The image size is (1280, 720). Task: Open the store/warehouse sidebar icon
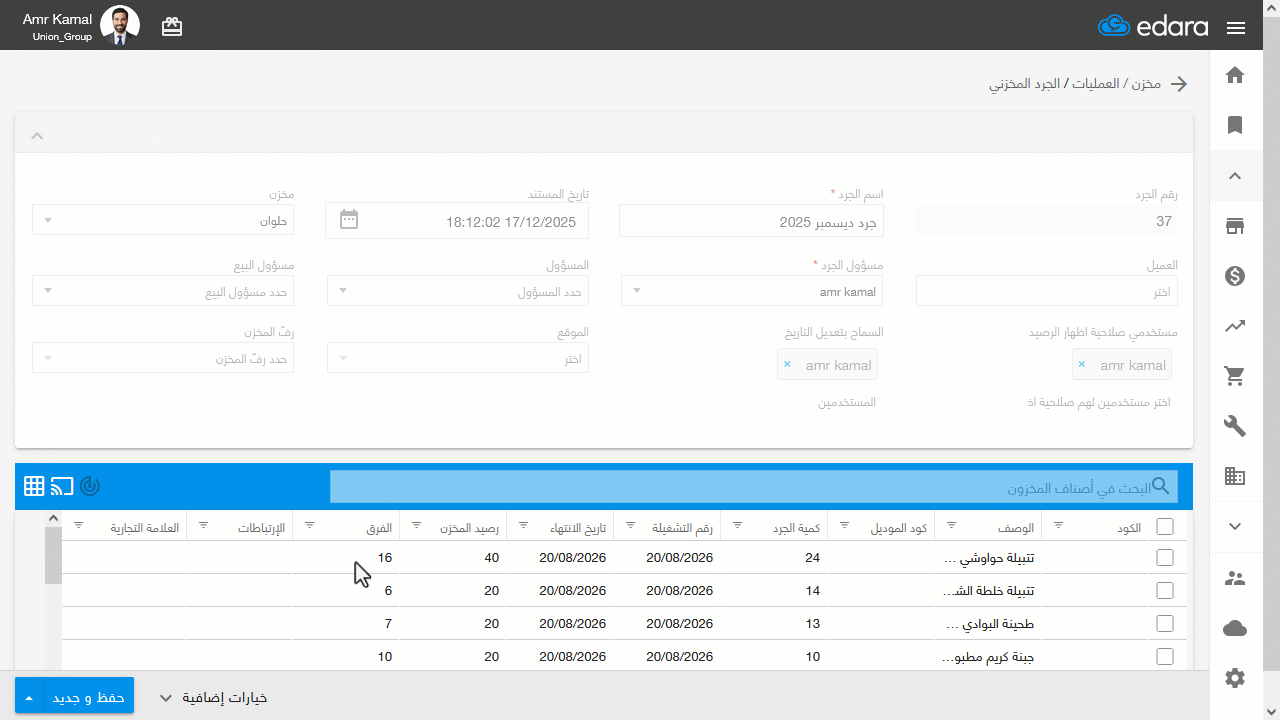click(1235, 226)
